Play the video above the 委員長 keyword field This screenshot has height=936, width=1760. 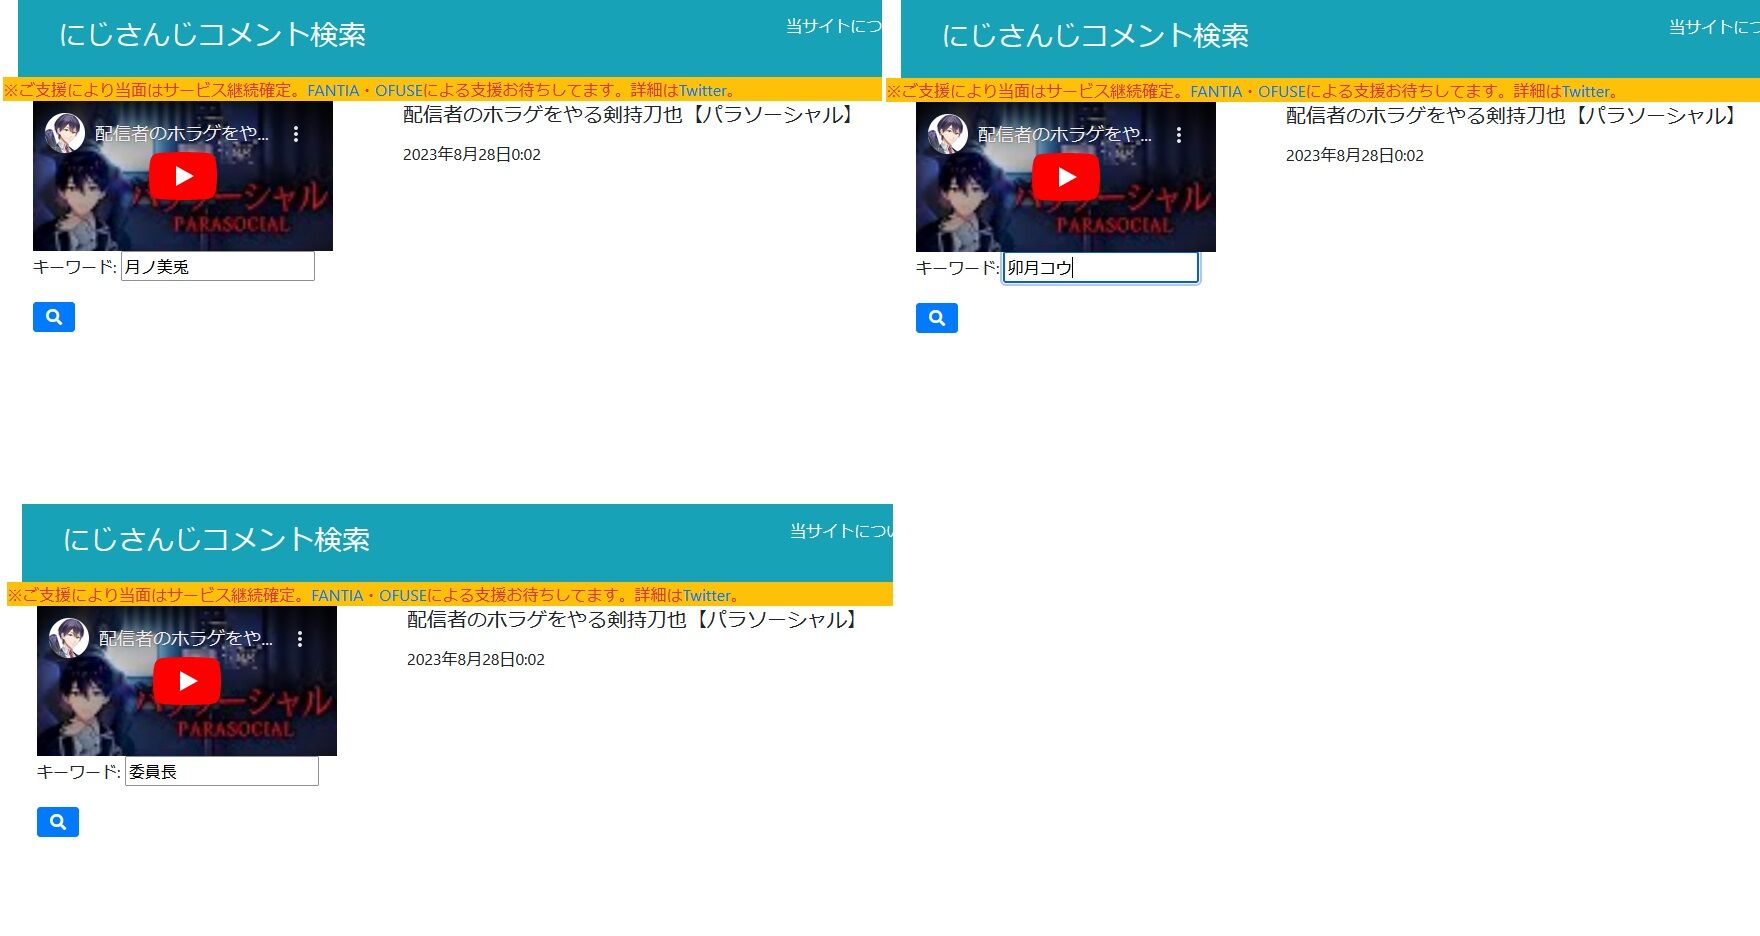(187, 682)
